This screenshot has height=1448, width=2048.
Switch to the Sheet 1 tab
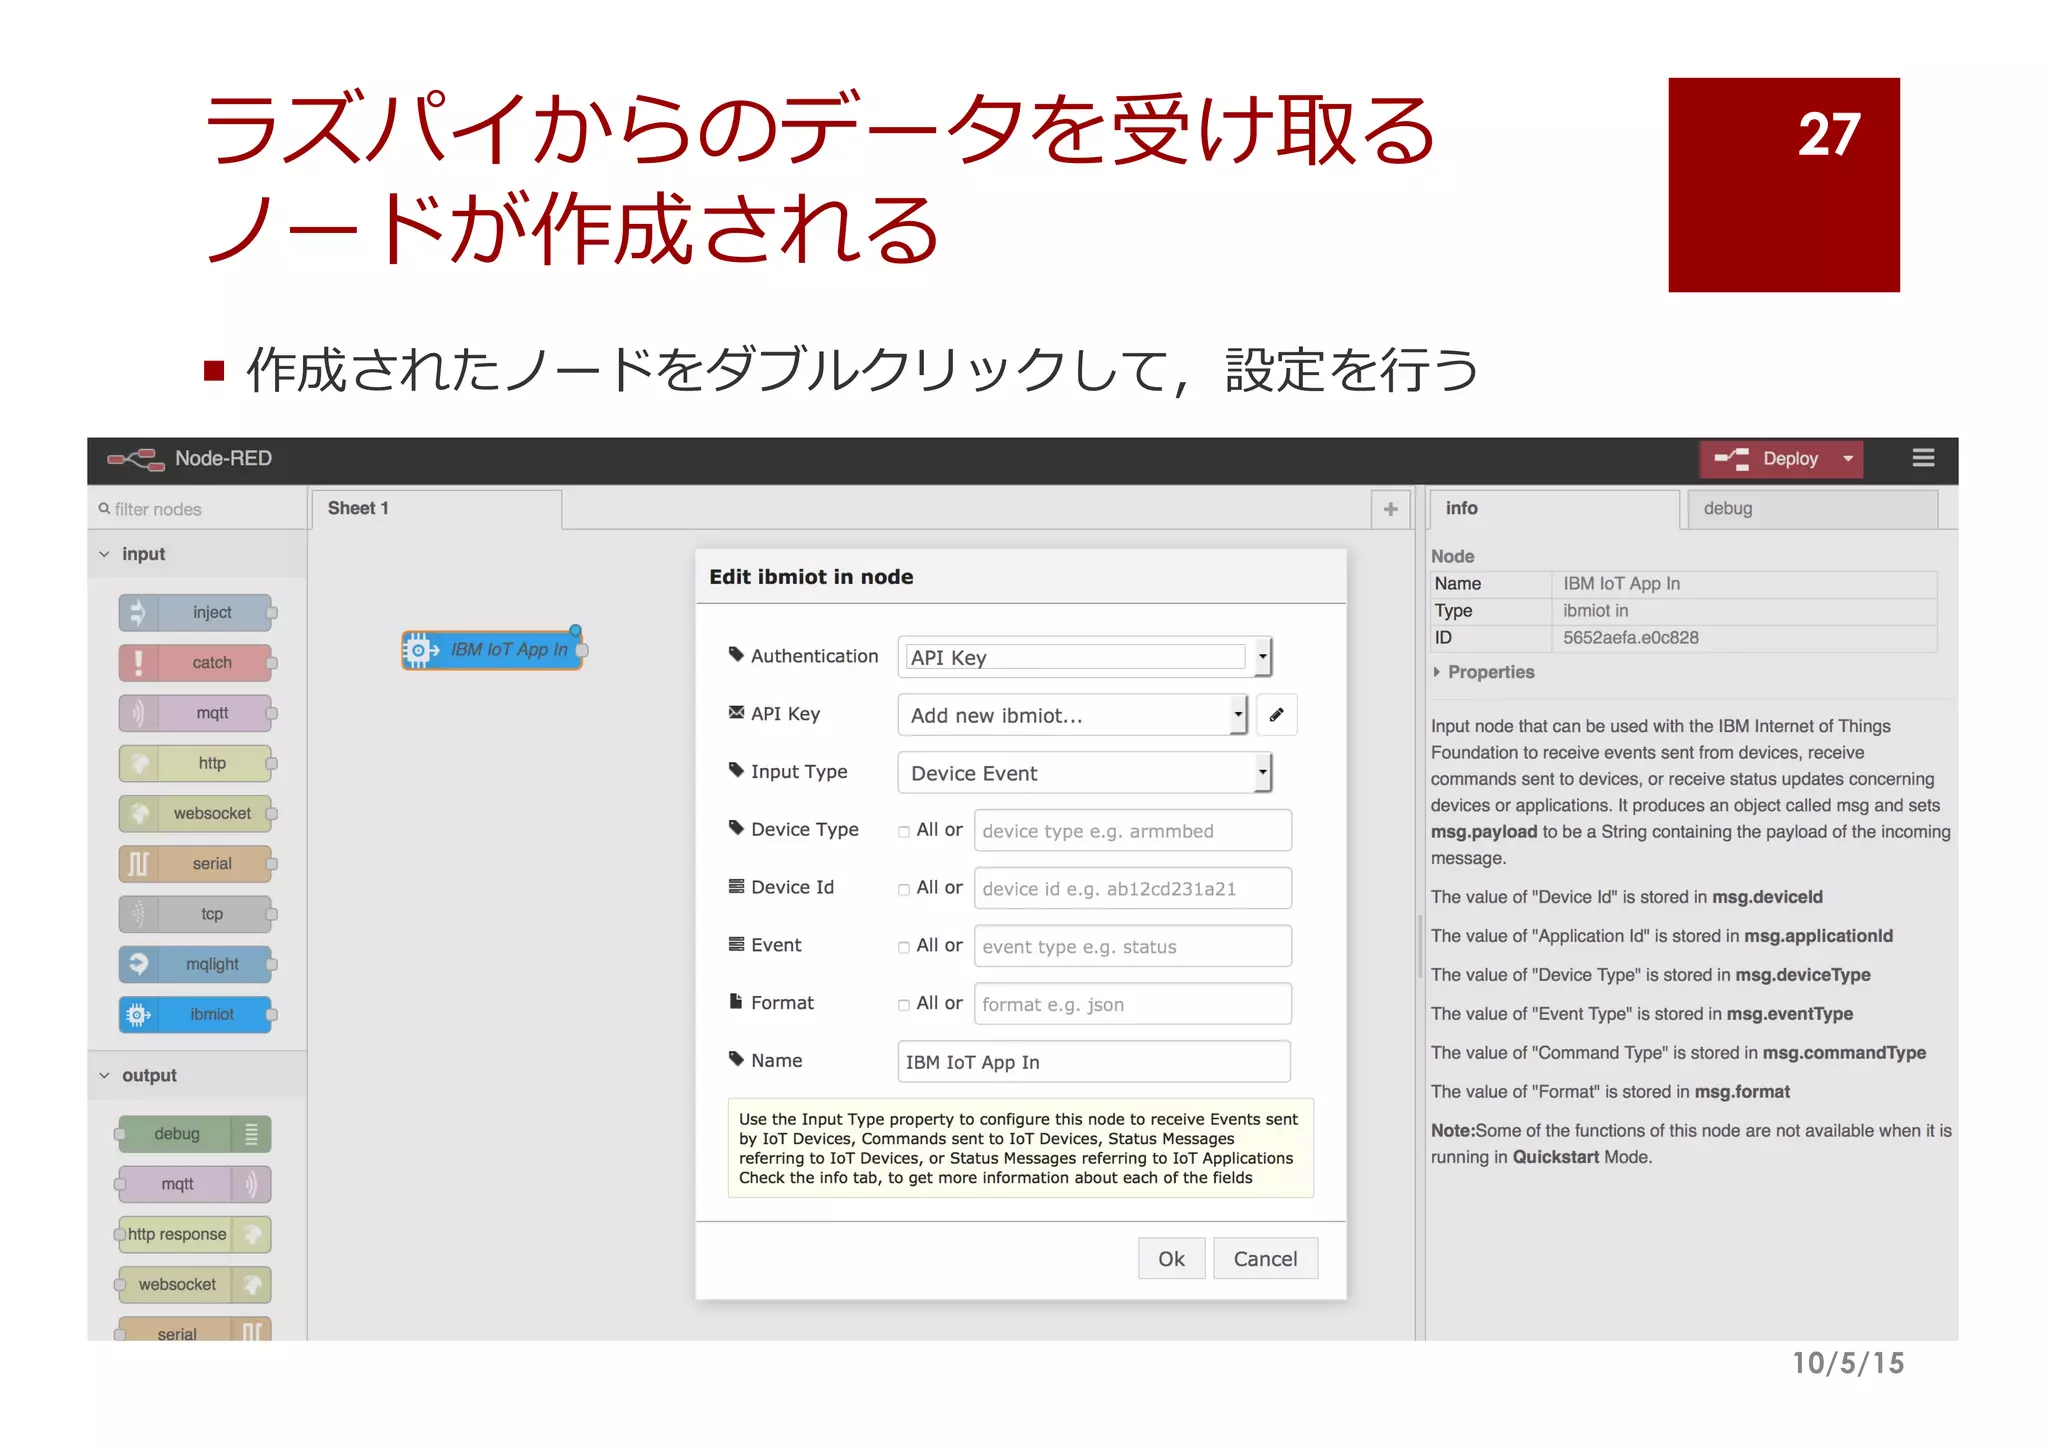click(436, 509)
